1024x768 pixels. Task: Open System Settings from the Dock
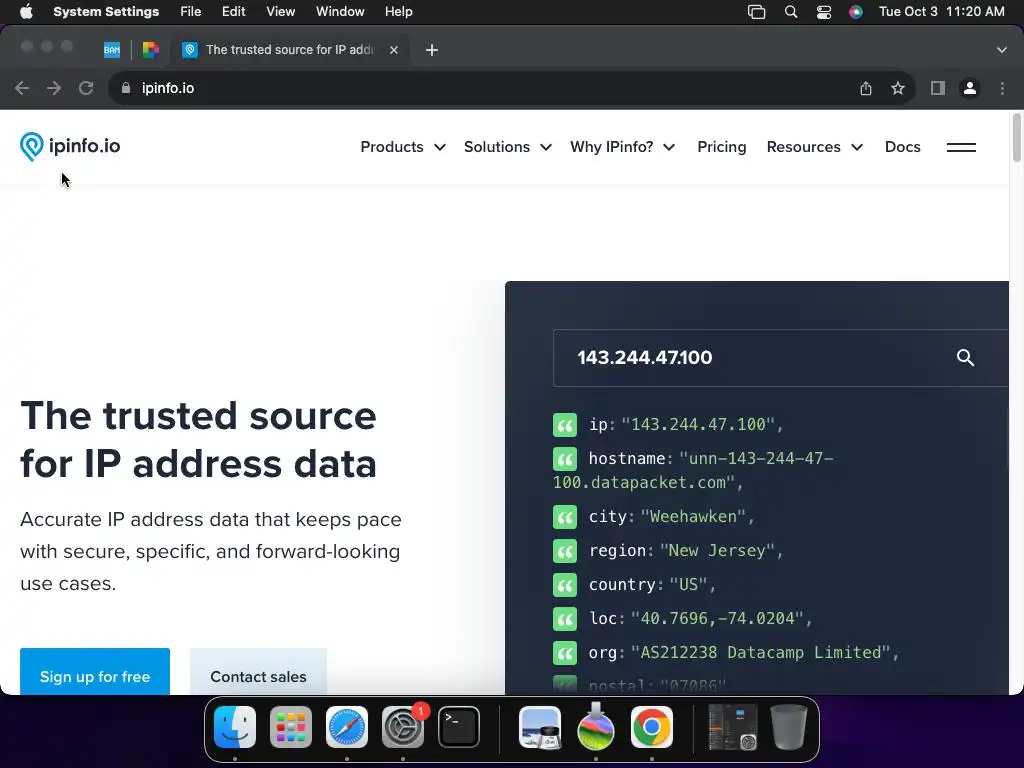click(403, 727)
